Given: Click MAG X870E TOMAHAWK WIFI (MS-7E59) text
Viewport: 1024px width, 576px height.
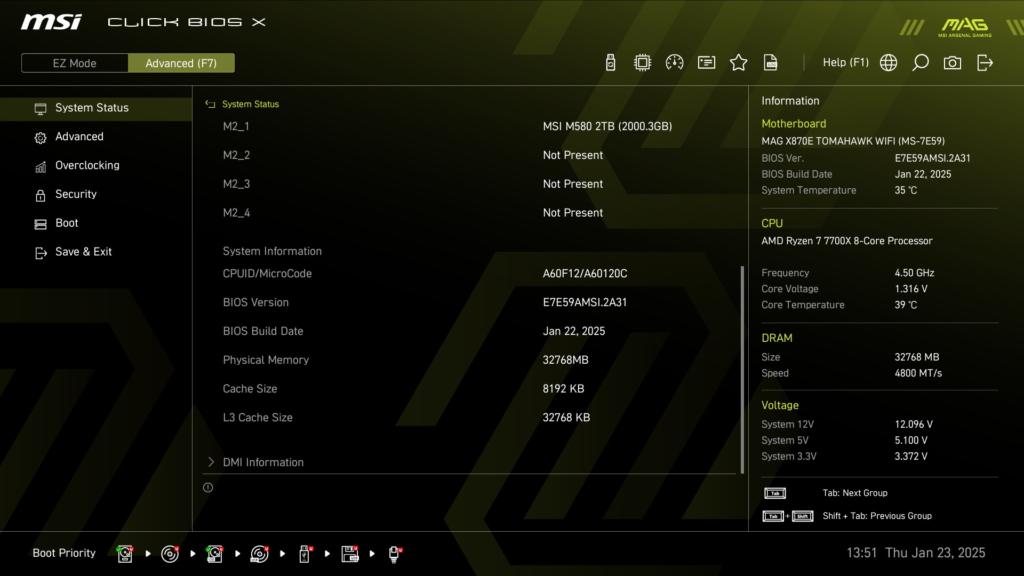Looking at the screenshot, I should click(853, 141).
